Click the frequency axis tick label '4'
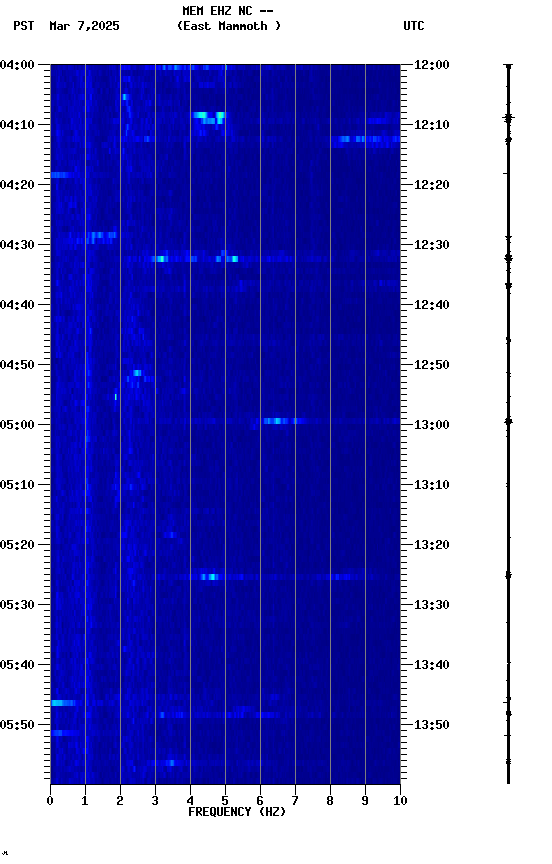This screenshot has height=864, width=552. pos(190,801)
